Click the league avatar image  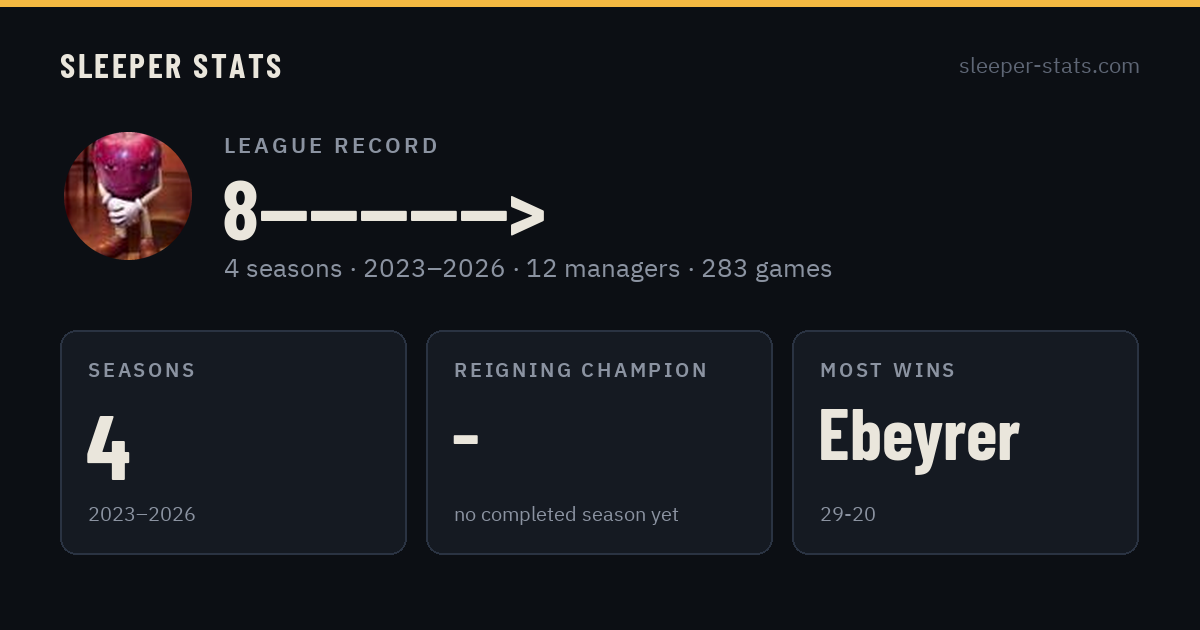(x=128, y=196)
